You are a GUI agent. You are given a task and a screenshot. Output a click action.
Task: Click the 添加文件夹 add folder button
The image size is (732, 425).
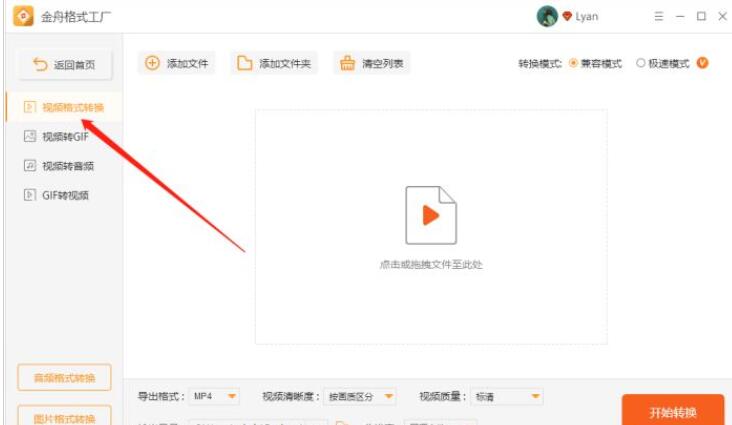click(x=274, y=63)
